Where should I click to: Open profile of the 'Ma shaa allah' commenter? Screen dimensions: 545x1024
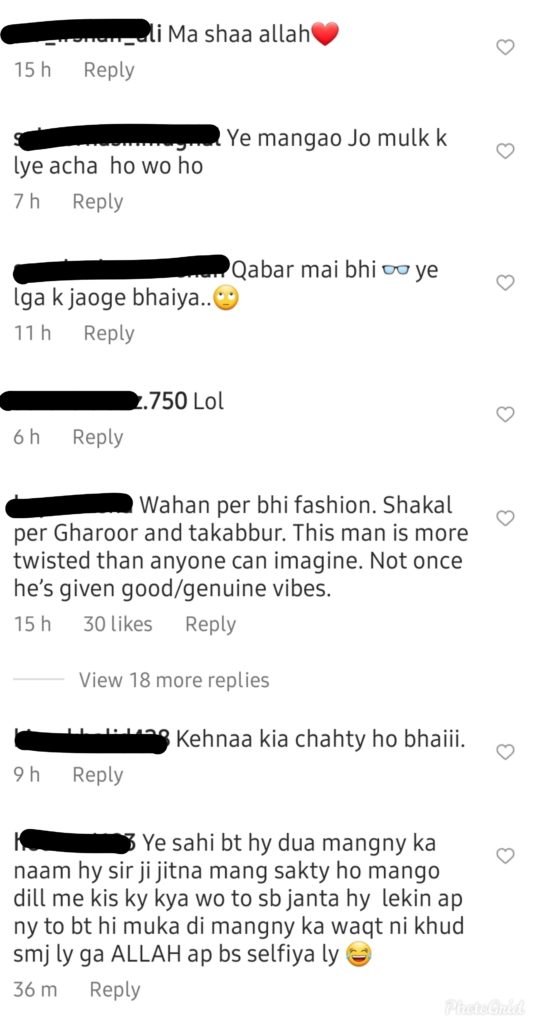(84, 33)
